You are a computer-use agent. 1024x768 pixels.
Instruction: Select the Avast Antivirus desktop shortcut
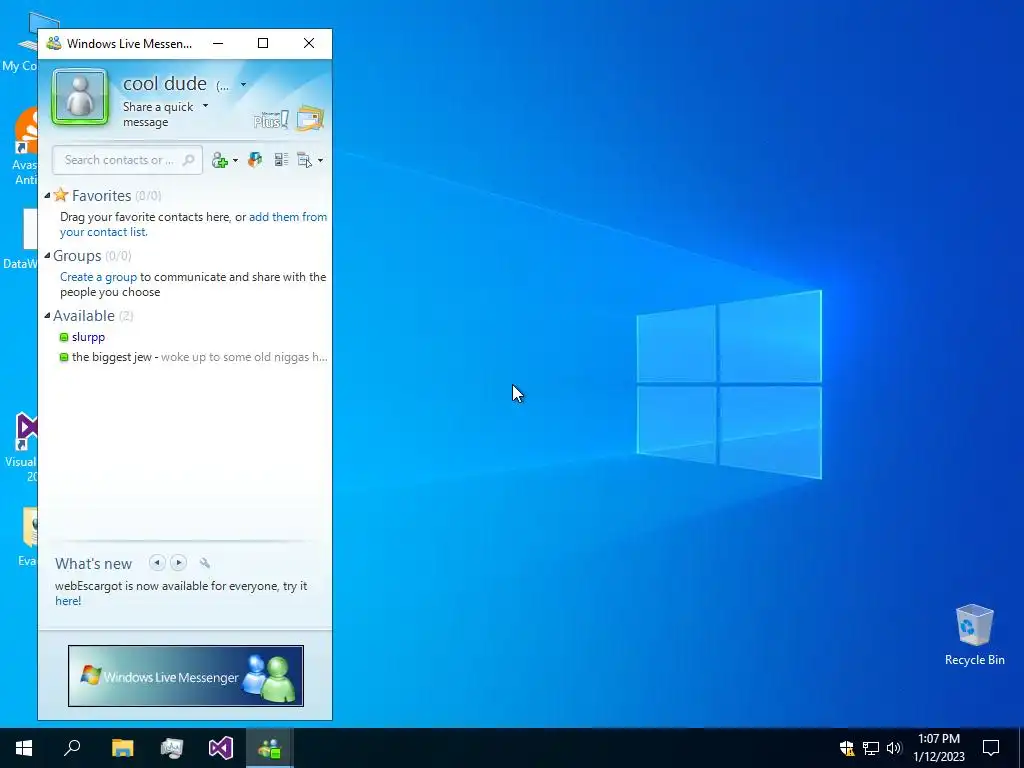point(26,147)
